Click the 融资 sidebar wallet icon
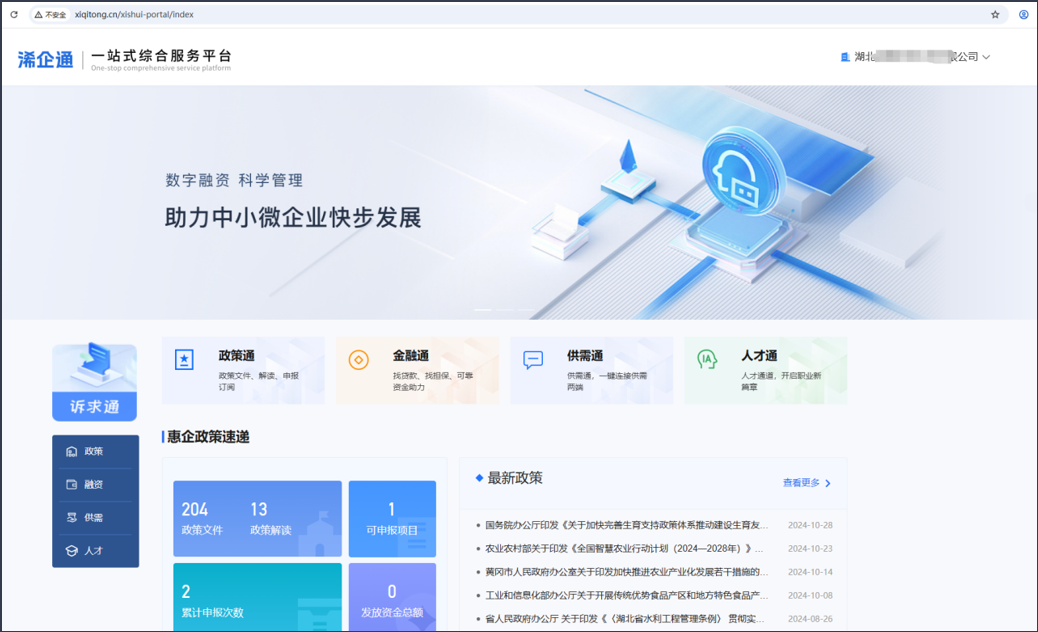The width and height of the screenshot is (1038, 632). coord(71,484)
